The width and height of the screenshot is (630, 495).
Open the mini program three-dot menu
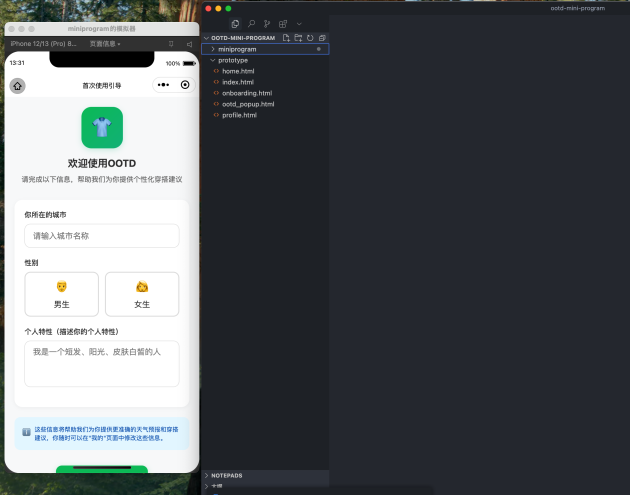click(x=162, y=86)
